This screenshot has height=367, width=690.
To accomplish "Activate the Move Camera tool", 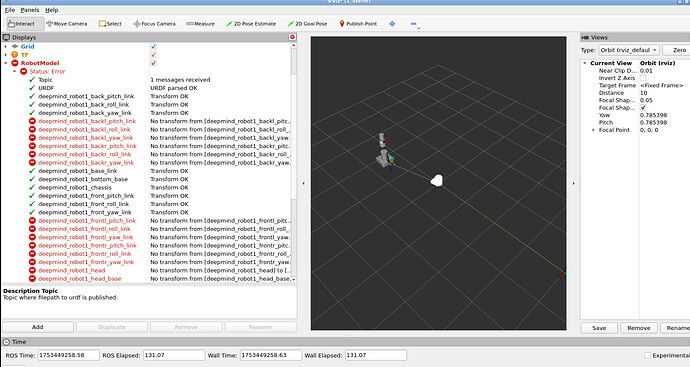I will [x=67, y=24].
